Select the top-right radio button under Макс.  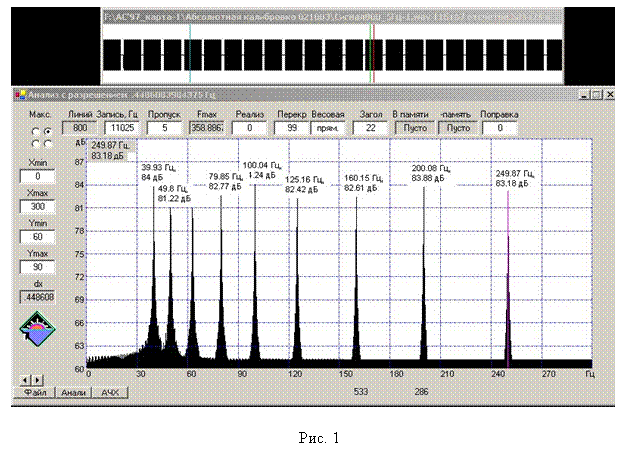point(47,131)
